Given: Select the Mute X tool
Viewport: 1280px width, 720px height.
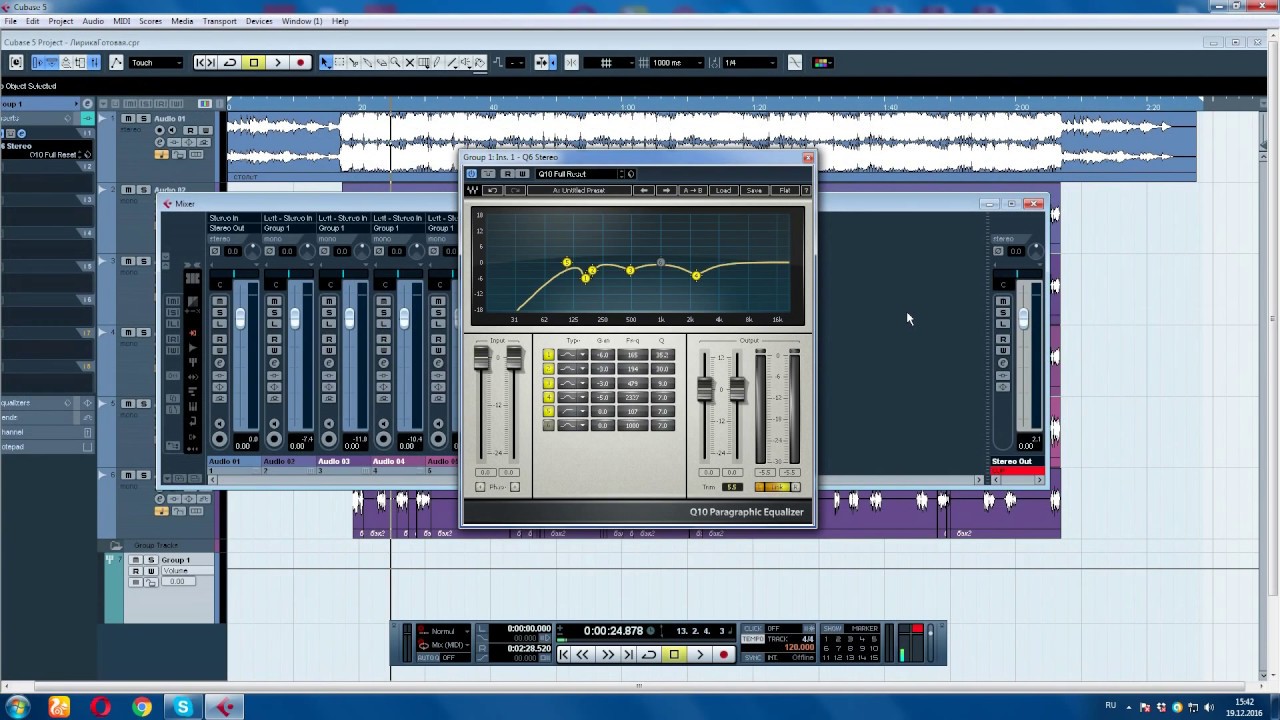Looking at the screenshot, I should [x=409, y=62].
